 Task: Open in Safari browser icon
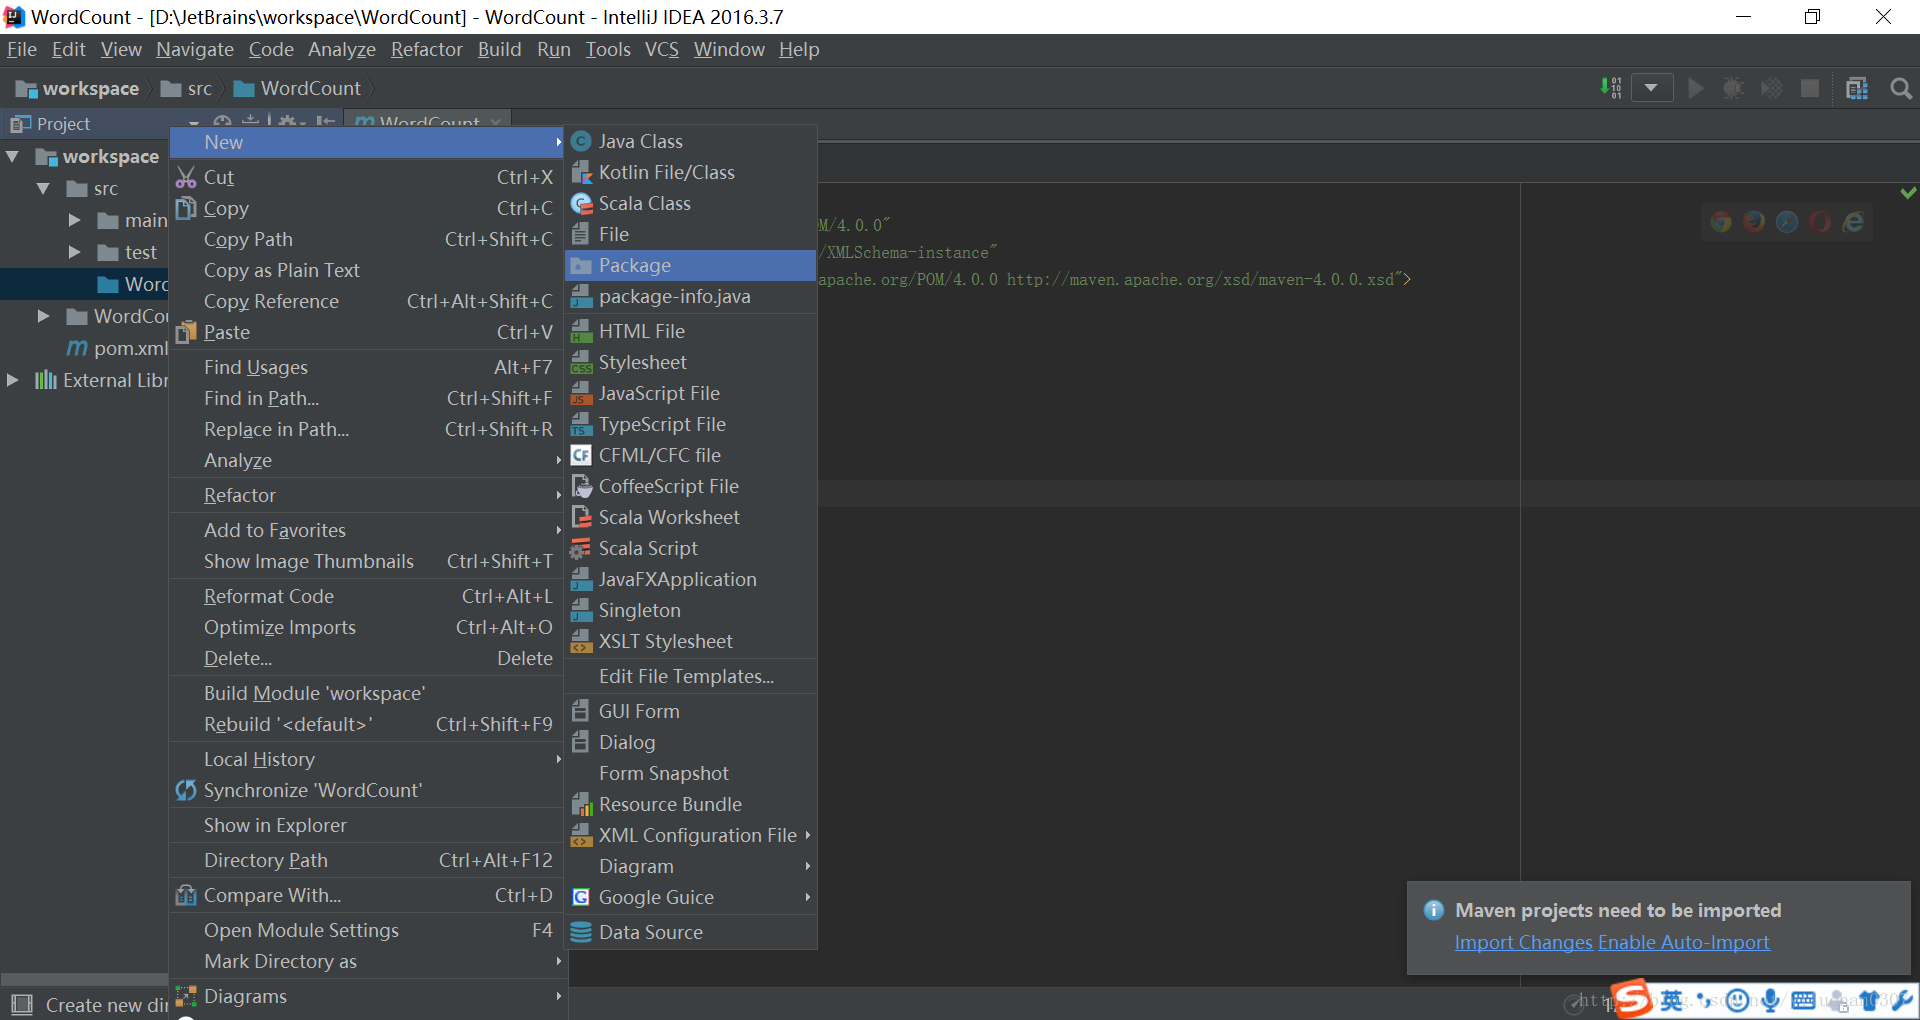click(1787, 222)
